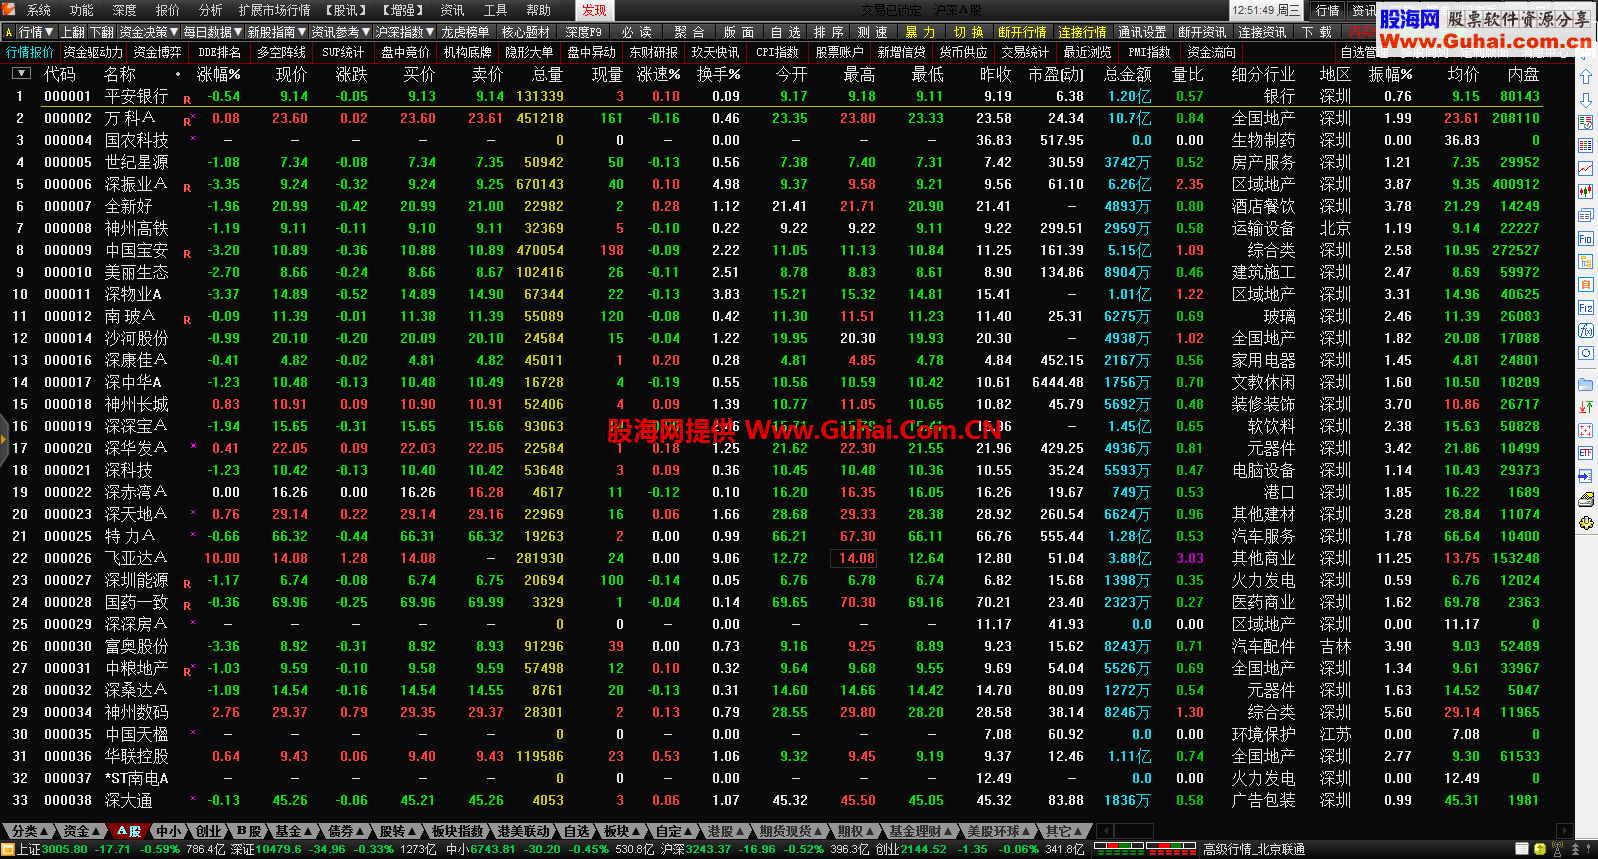Switch to the 发现 tab
This screenshot has width=1598, height=859.
click(594, 10)
